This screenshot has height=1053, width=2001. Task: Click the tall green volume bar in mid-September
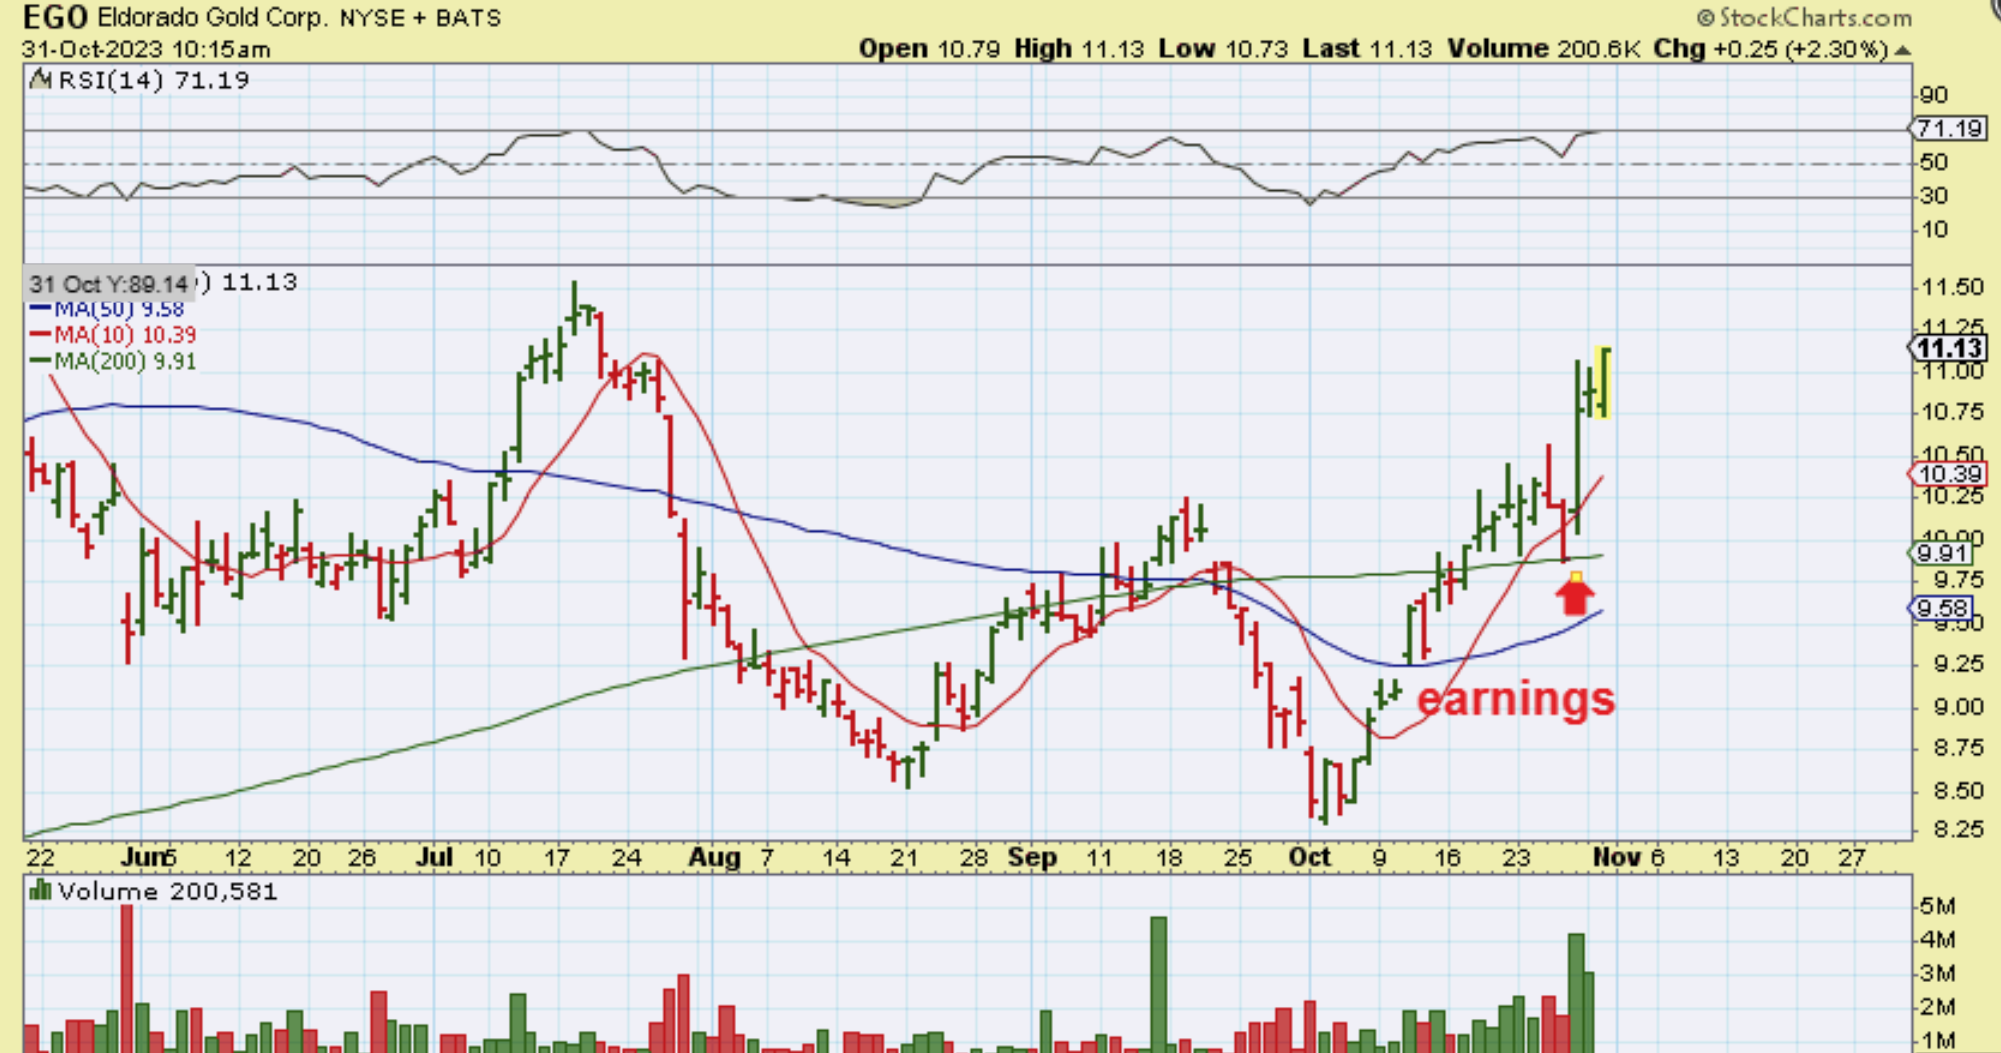[x=1159, y=984]
